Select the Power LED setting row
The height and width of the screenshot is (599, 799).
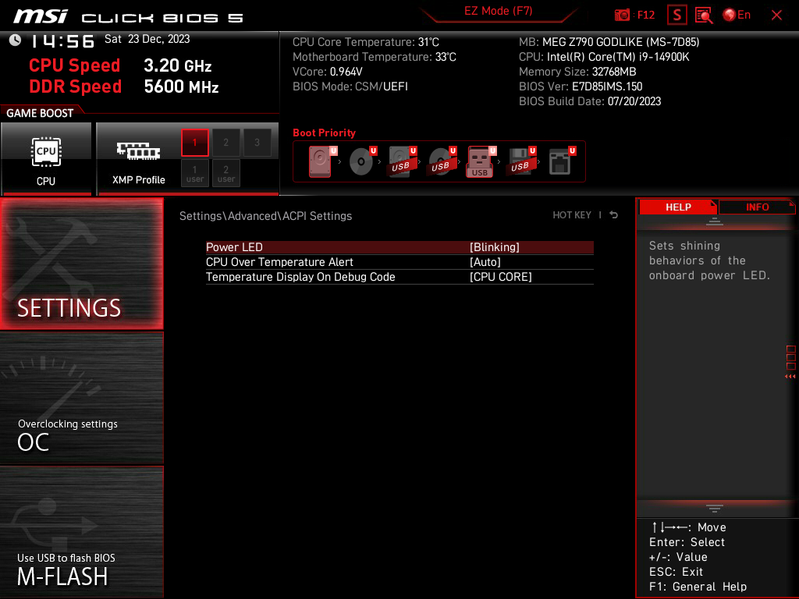[x=400, y=247]
